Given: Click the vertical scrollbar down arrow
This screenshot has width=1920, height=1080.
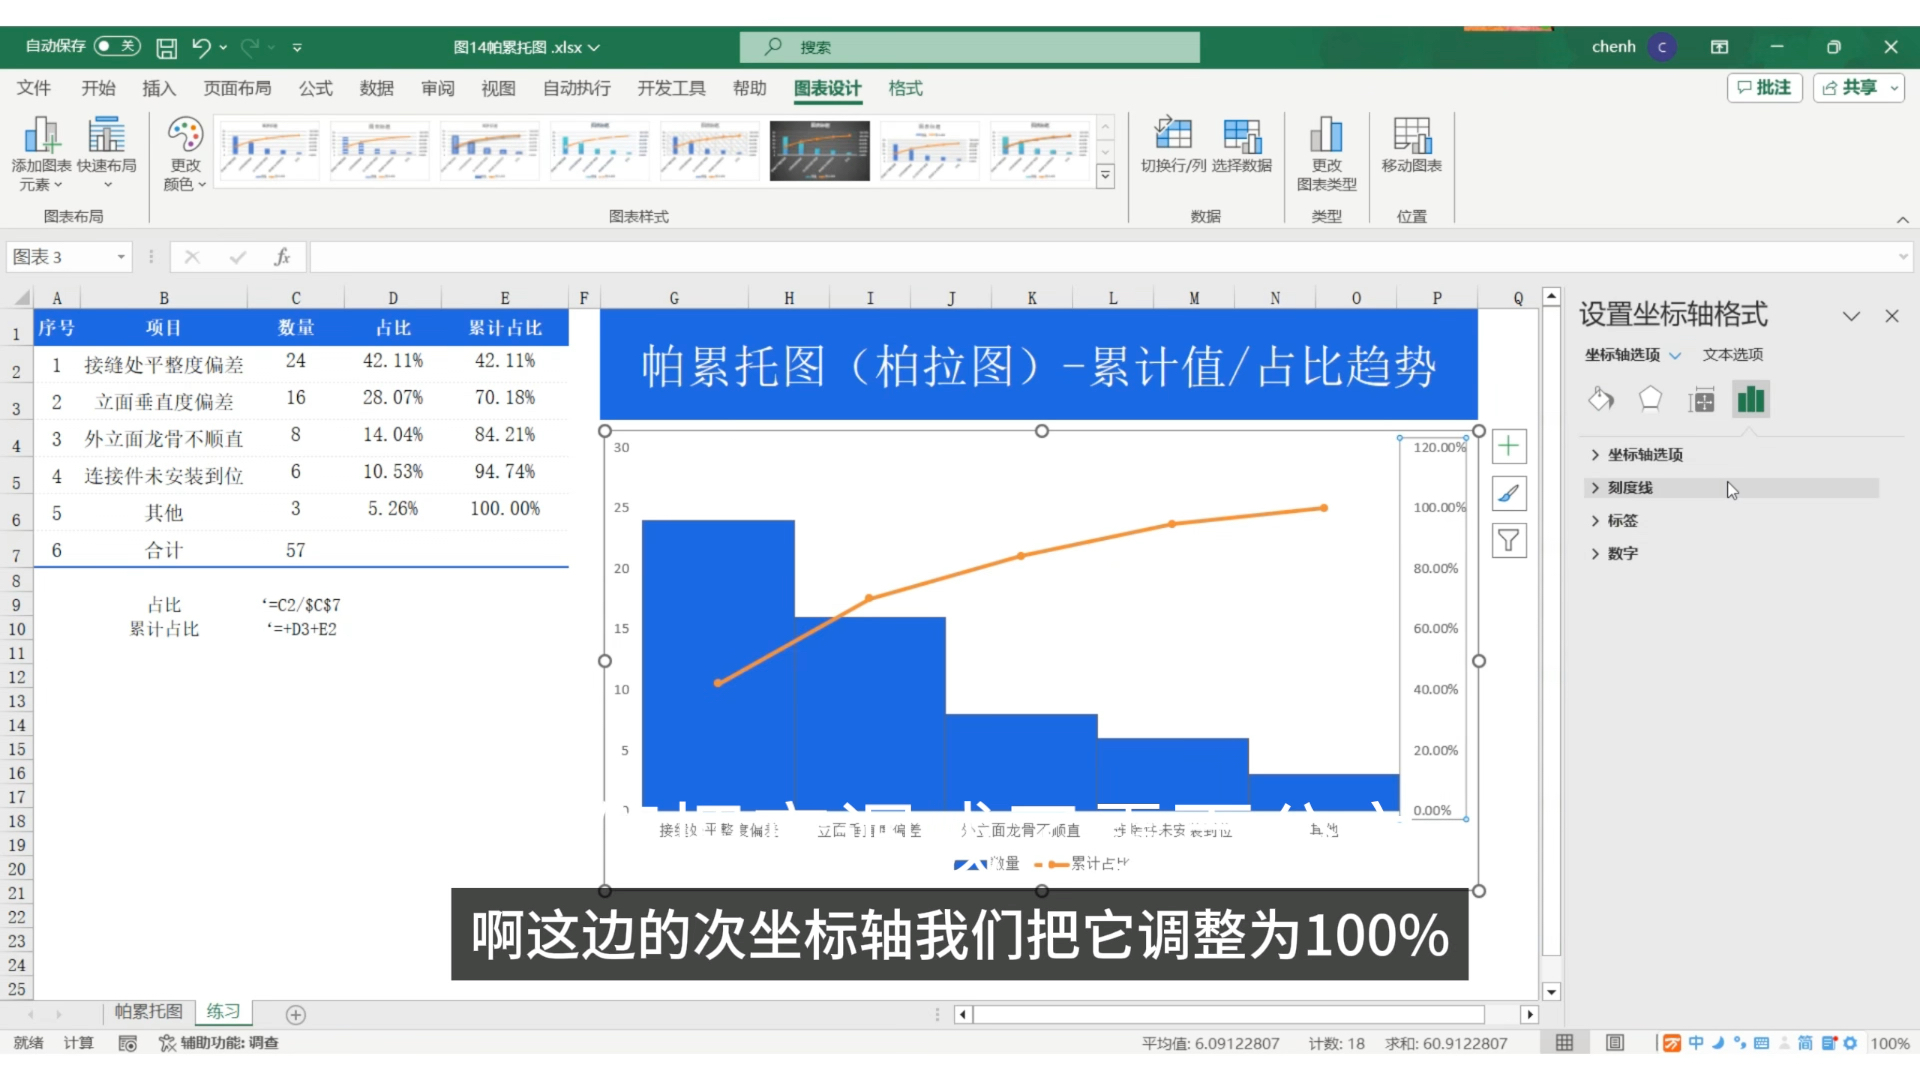Looking at the screenshot, I should (x=1551, y=992).
